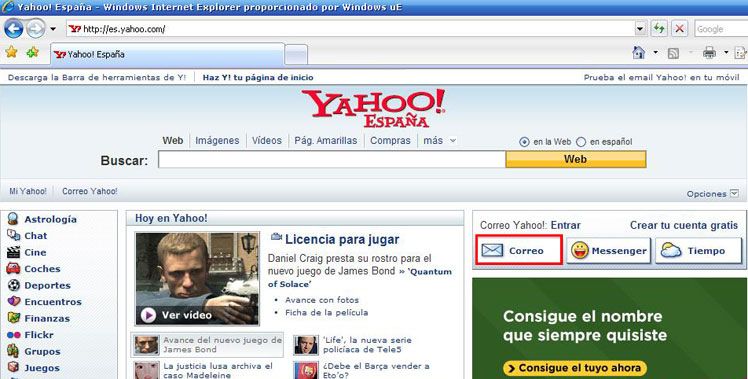Open Favorites with the yellow star icon
This screenshot has width=748, height=379.
[11, 52]
